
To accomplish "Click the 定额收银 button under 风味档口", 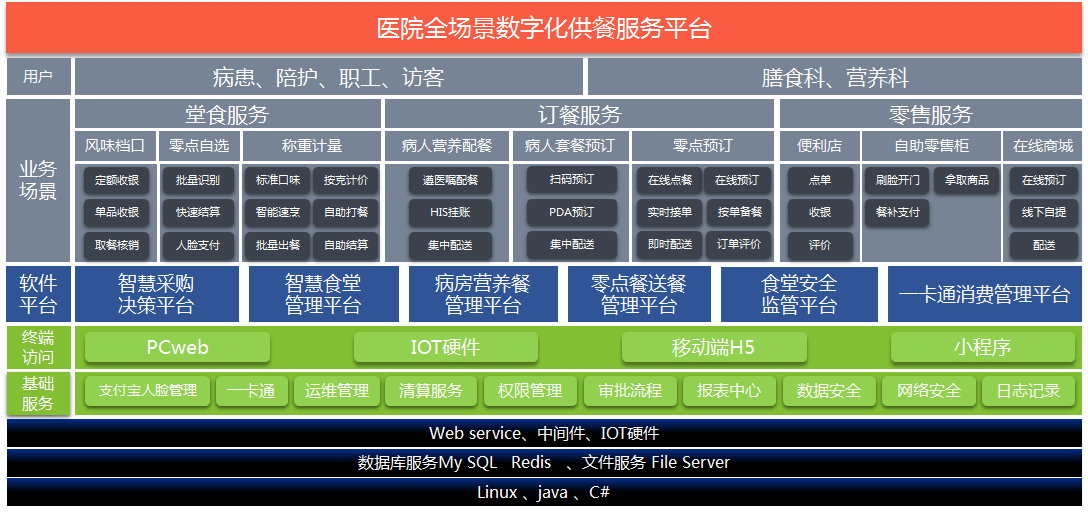I will pyautogui.click(x=116, y=181).
